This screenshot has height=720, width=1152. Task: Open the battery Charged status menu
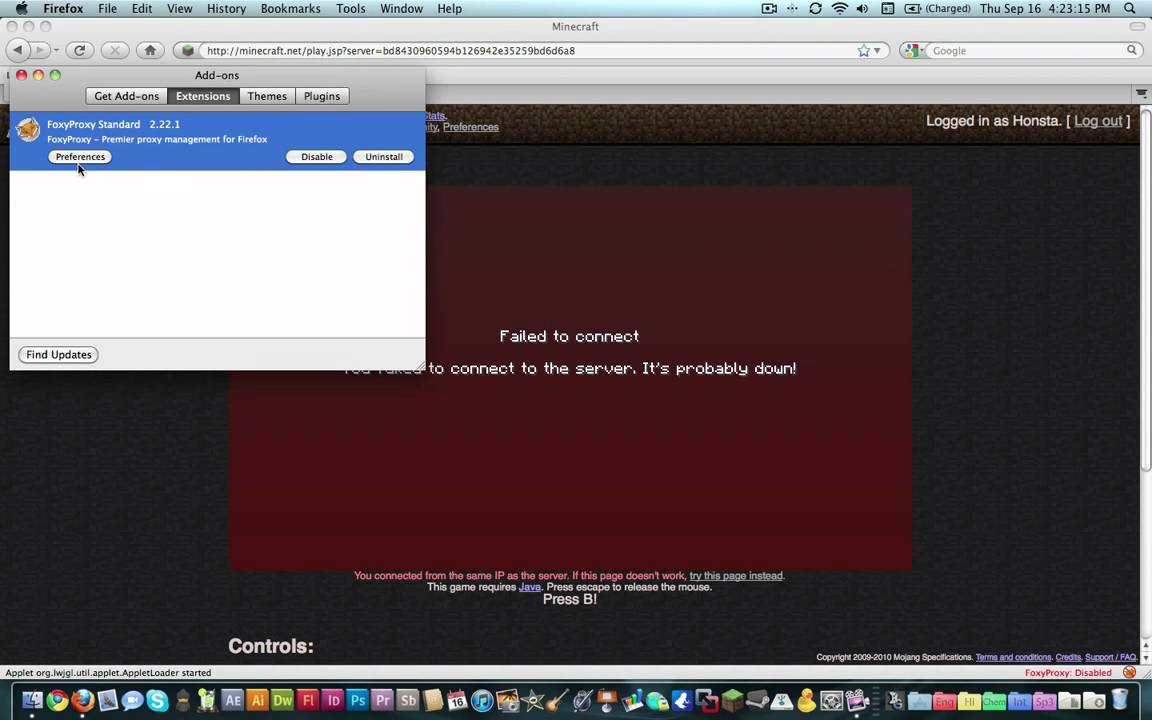pos(937,9)
